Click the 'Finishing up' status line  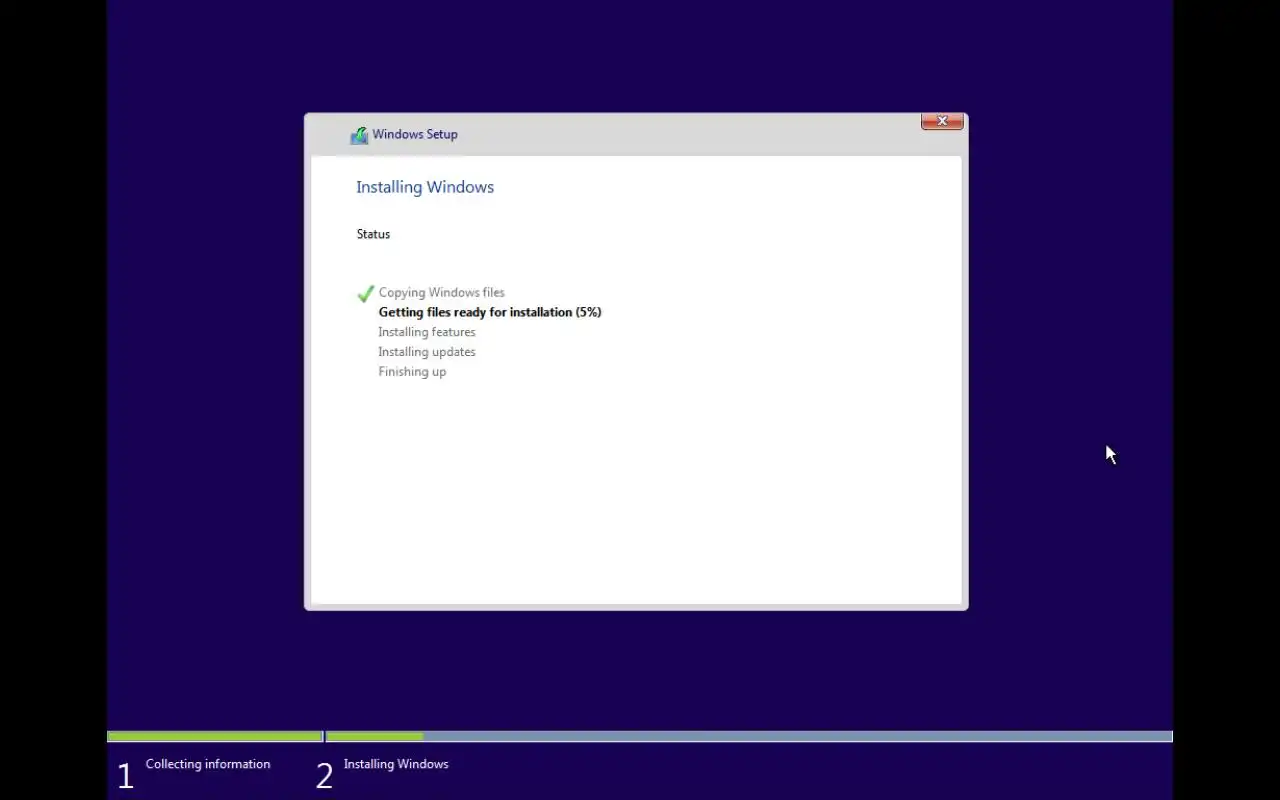click(x=412, y=372)
